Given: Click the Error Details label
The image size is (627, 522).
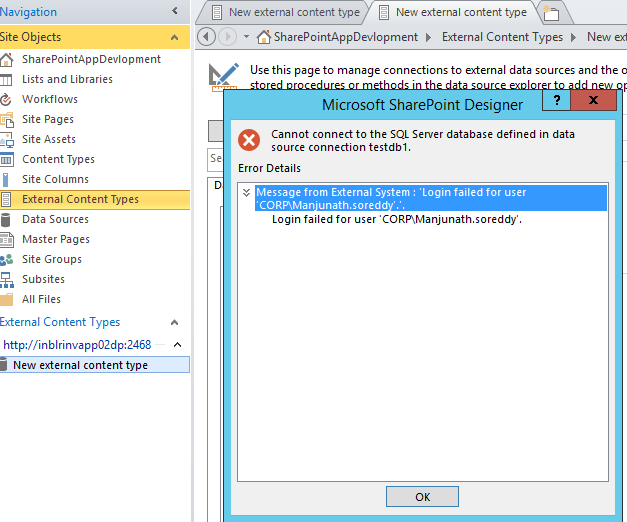Looking at the screenshot, I should (x=269, y=168).
